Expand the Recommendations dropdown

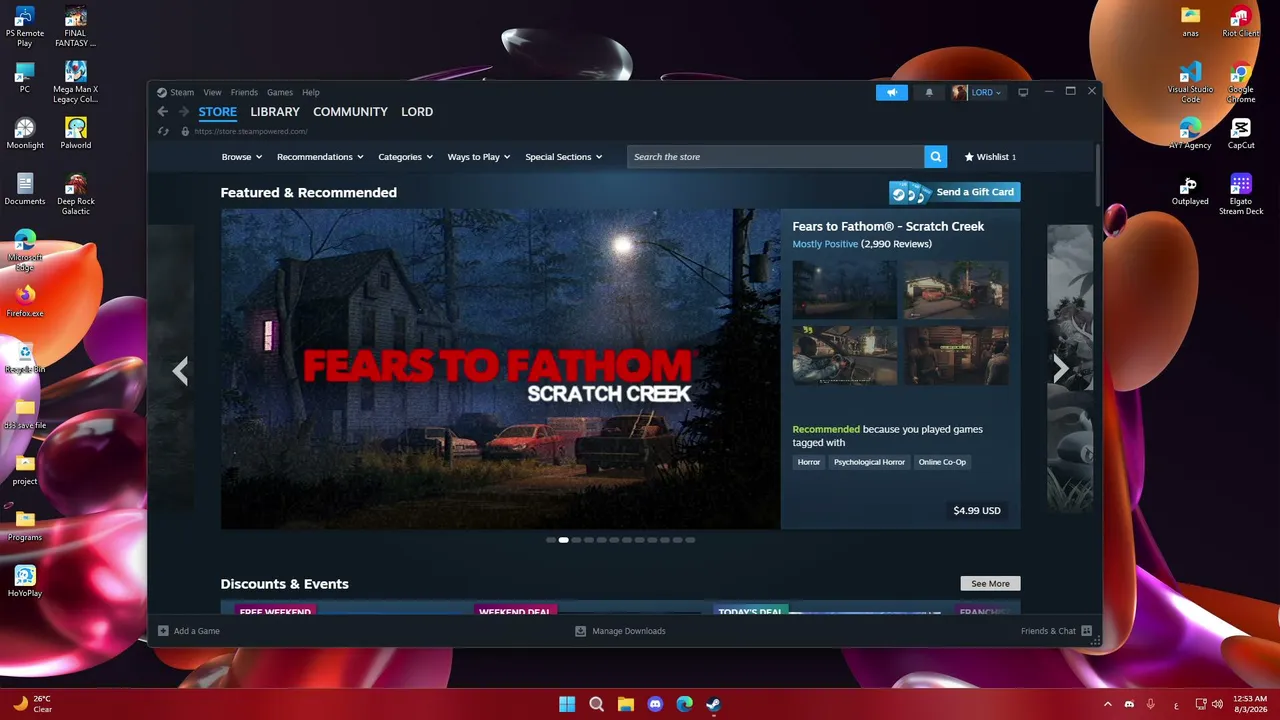coord(320,157)
